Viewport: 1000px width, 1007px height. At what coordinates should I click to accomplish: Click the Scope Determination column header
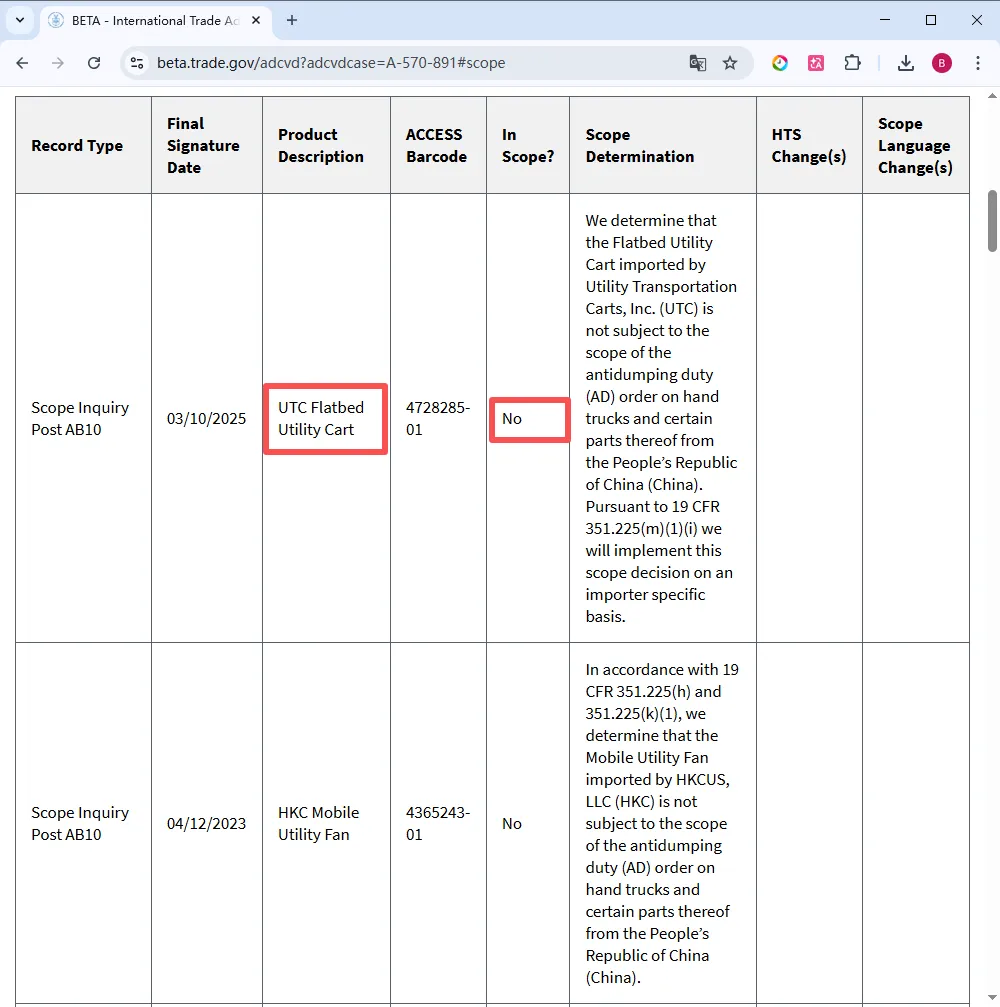(640, 146)
